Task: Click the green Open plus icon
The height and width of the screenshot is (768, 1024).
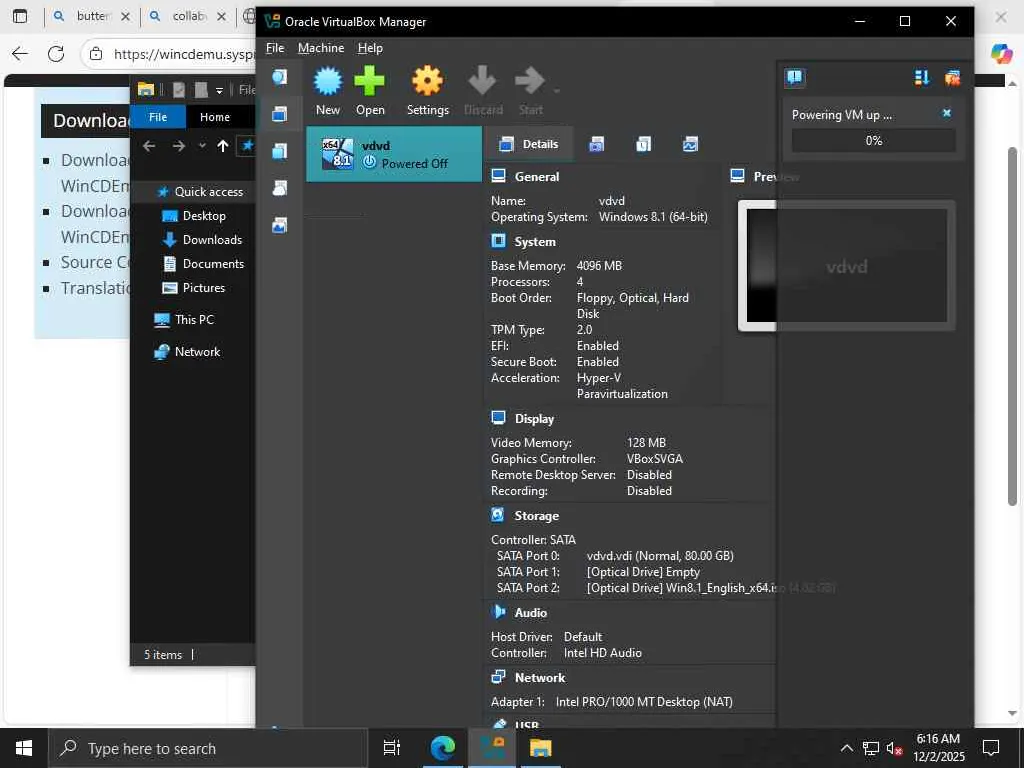Action: [370, 81]
